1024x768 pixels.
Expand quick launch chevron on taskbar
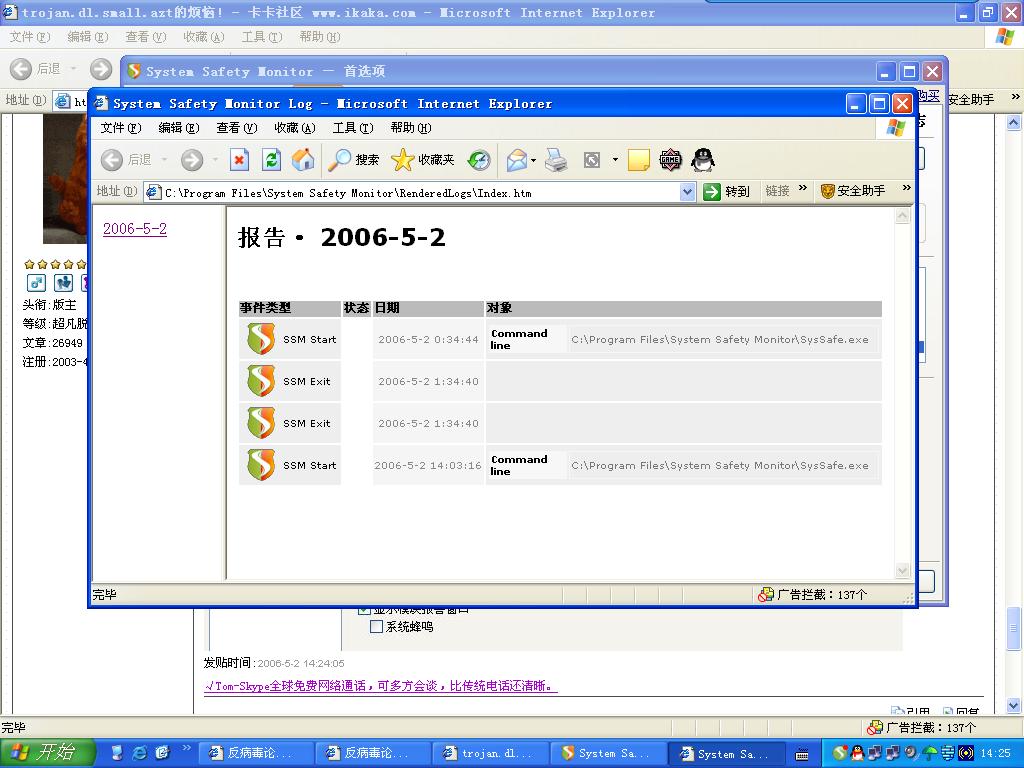click(x=186, y=748)
